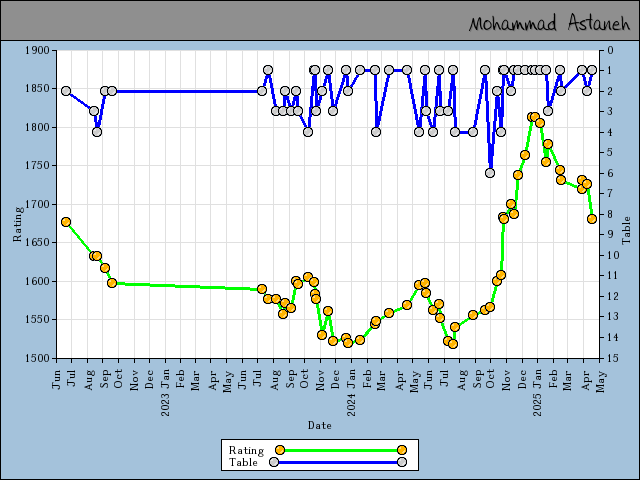Select the orange rating point near 1765 in December 2024

pyautogui.click(x=525, y=155)
